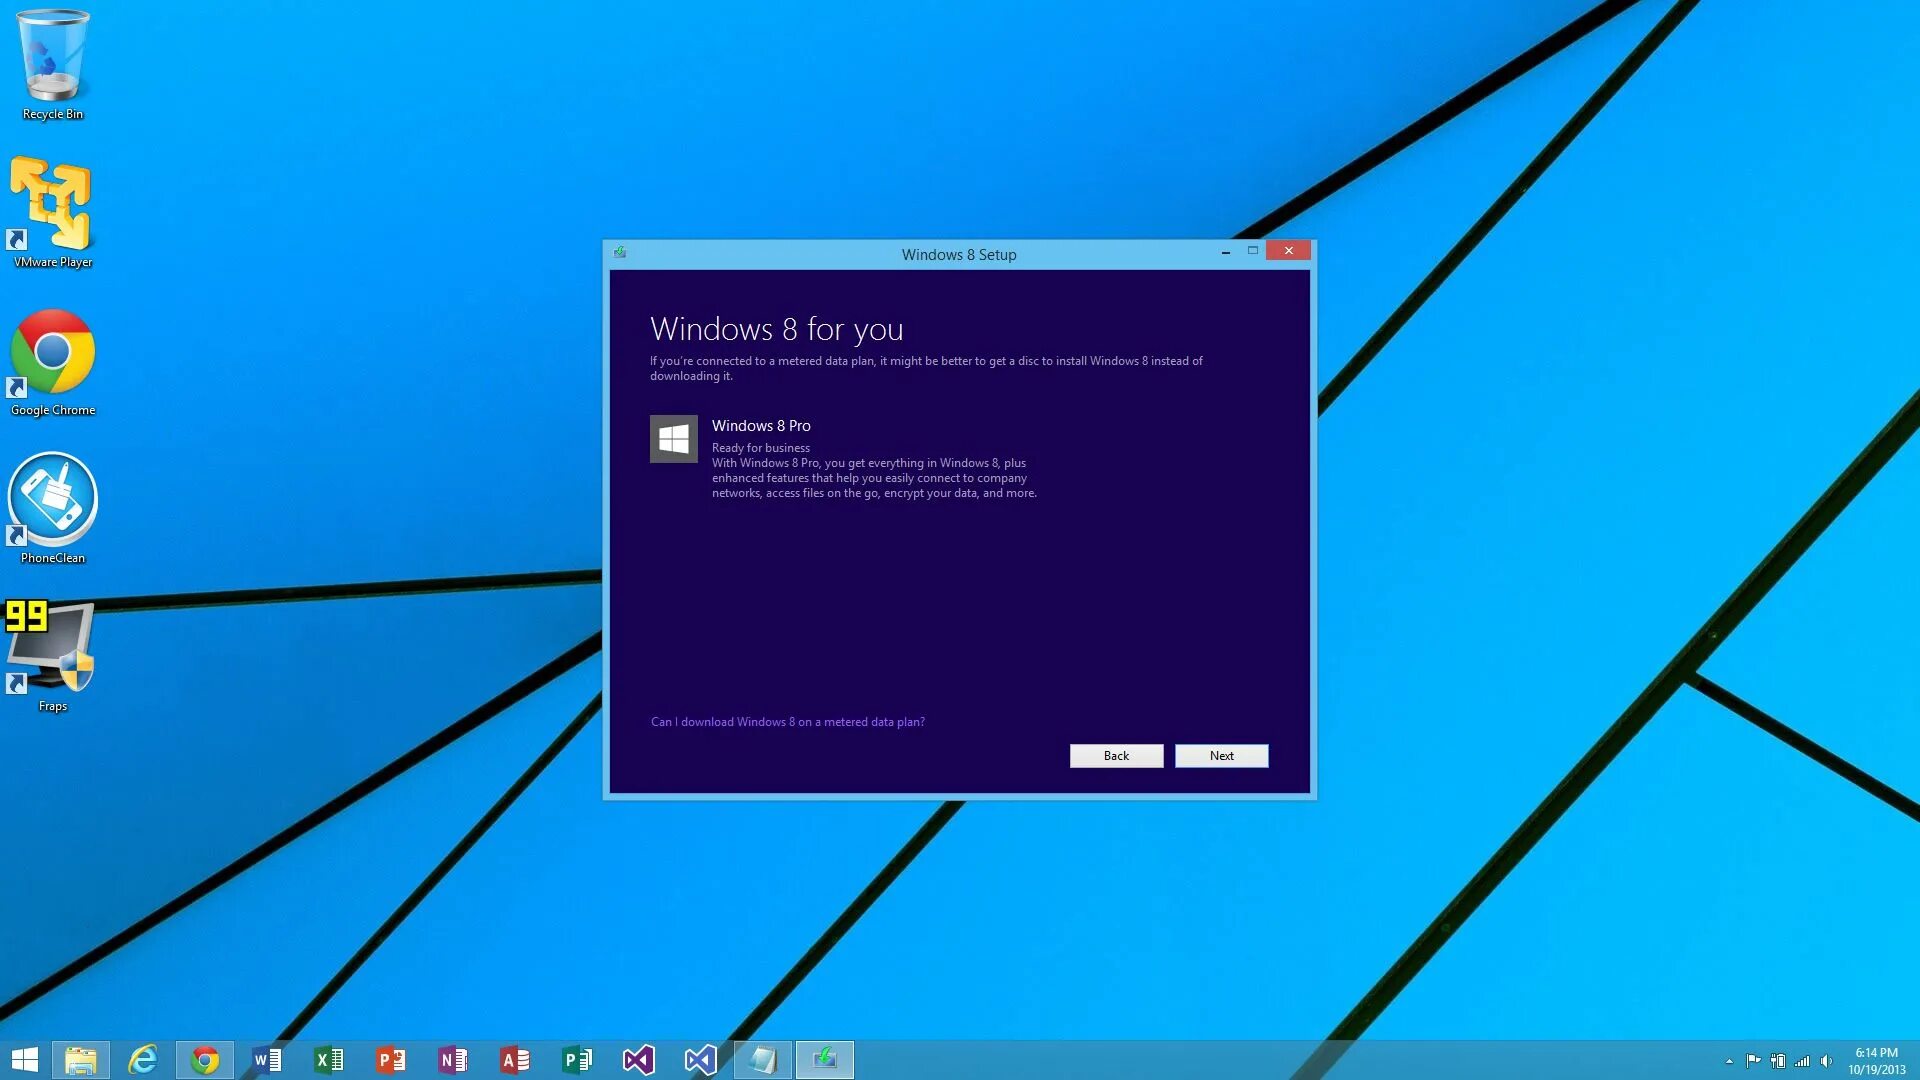Image resolution: width=1920 pixels, height=1080 pixels.
Task: Open Excel from the taskbar
Action: [329, 1060]
